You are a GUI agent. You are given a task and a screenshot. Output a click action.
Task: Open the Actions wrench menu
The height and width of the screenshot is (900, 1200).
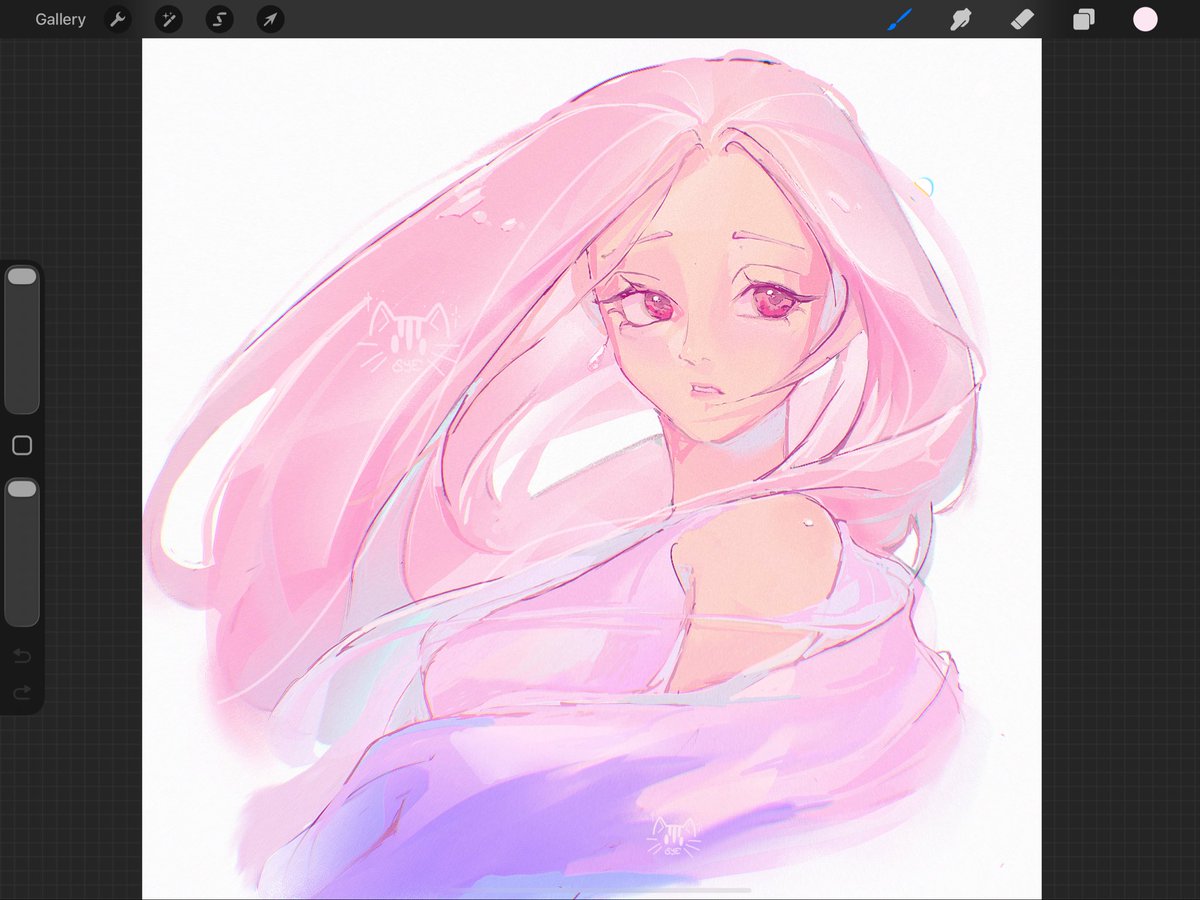click(118, 19)
